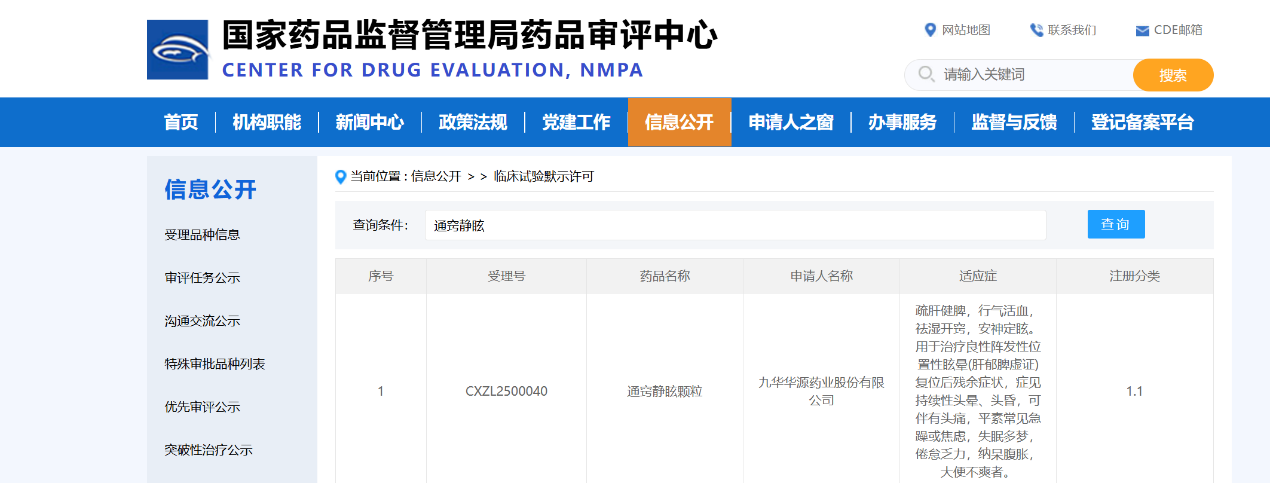Click the 信息公开 sidebar heading
The width and height of the screenshot is (1270, 483).
tap(210, 189)
